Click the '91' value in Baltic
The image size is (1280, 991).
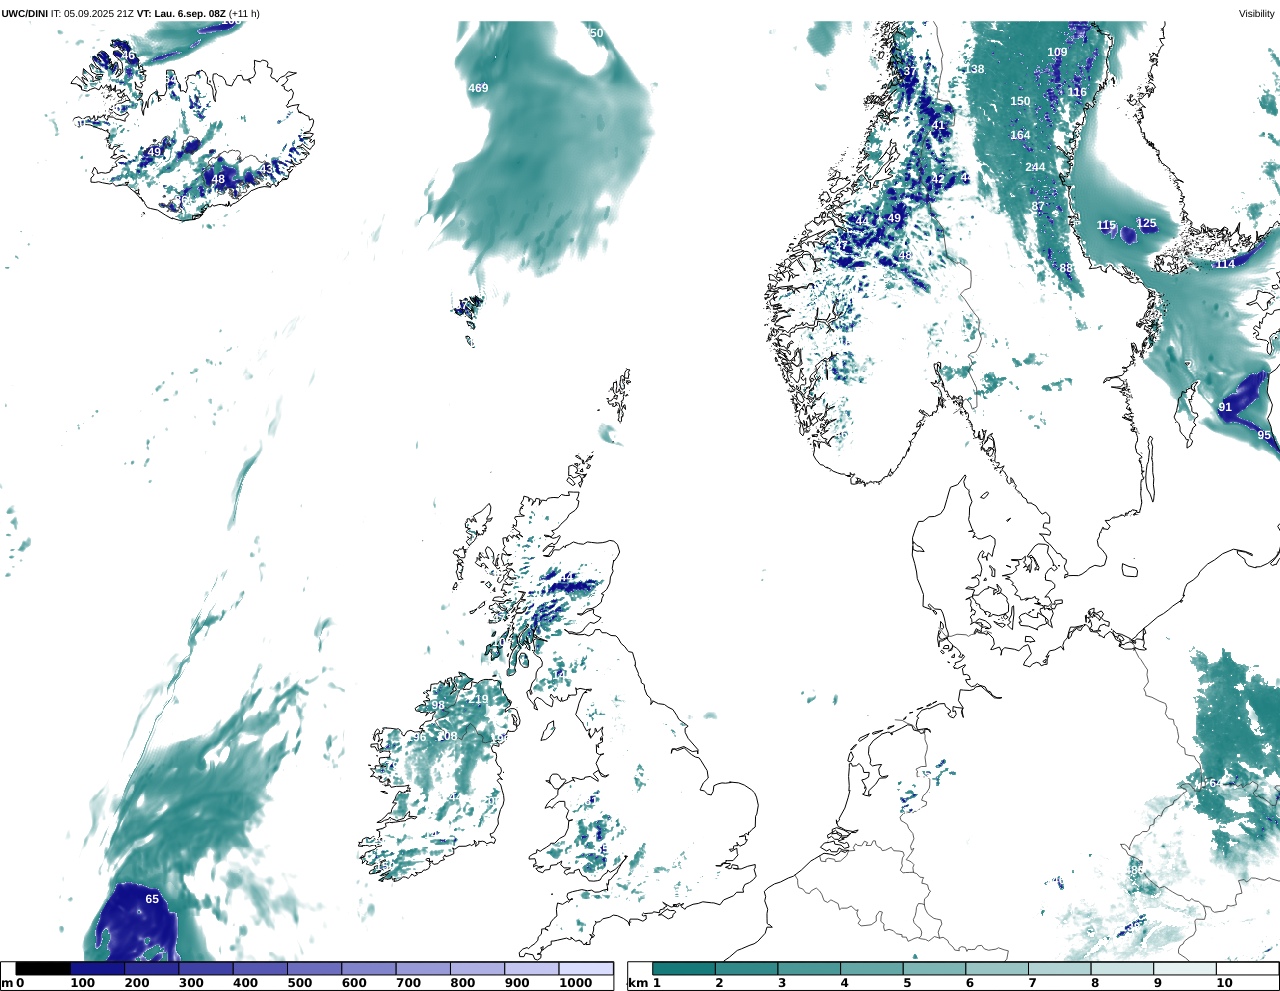(1225, 407)
